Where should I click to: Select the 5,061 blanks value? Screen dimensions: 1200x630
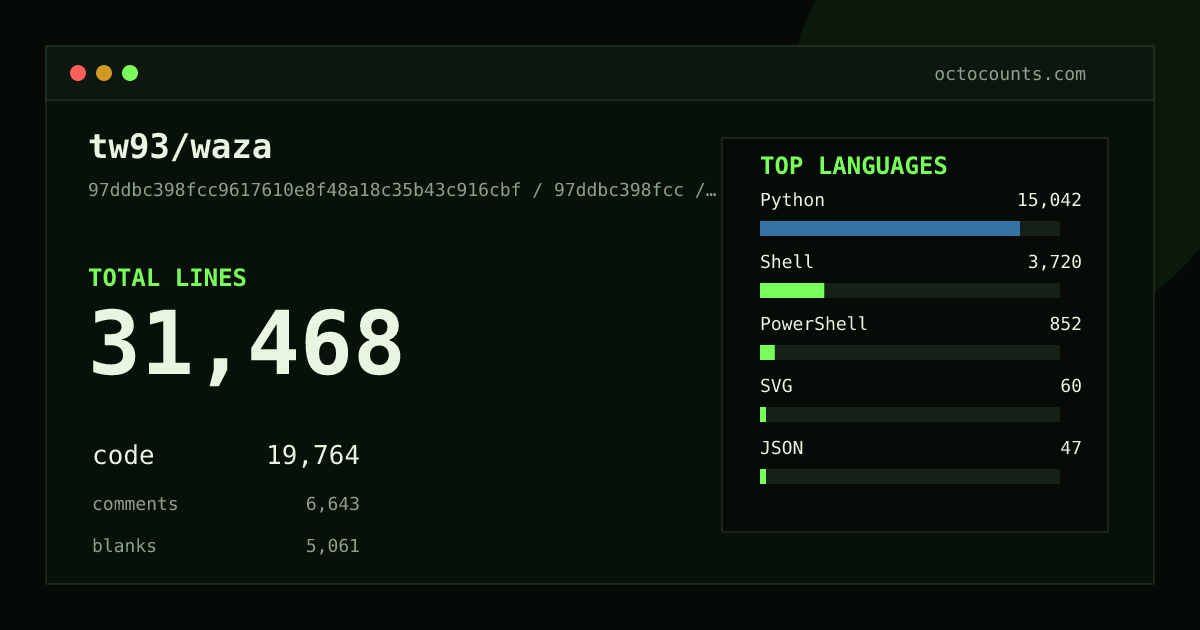(333, 546)
